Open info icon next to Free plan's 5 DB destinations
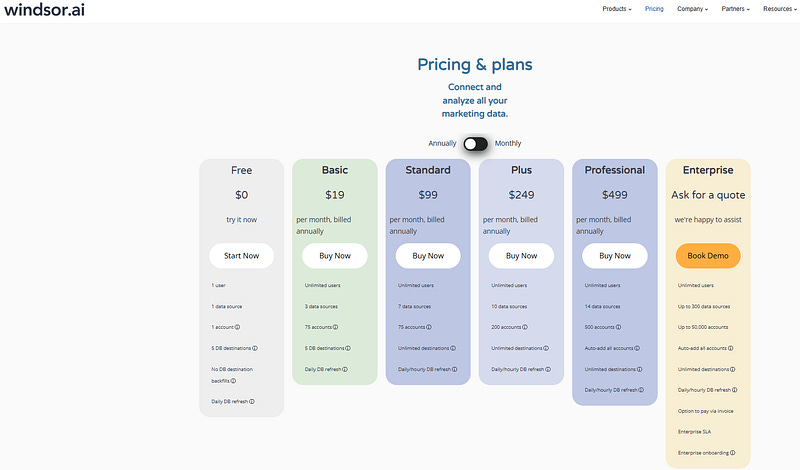This screenshot has width=800, height=470. (x=255, y=348)
